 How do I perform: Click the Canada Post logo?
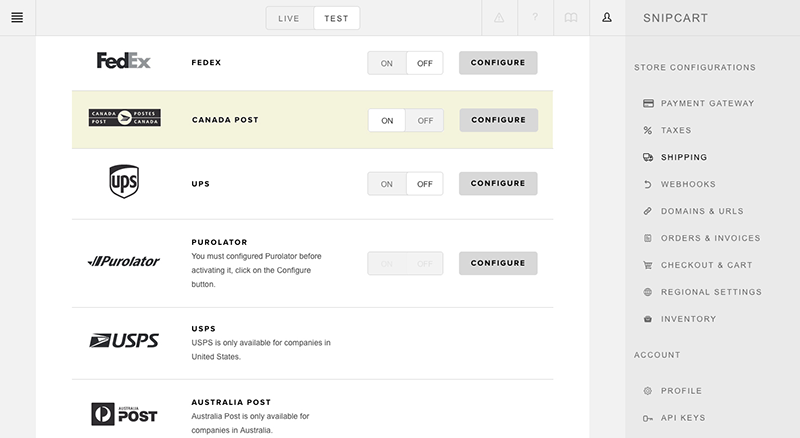124,117
